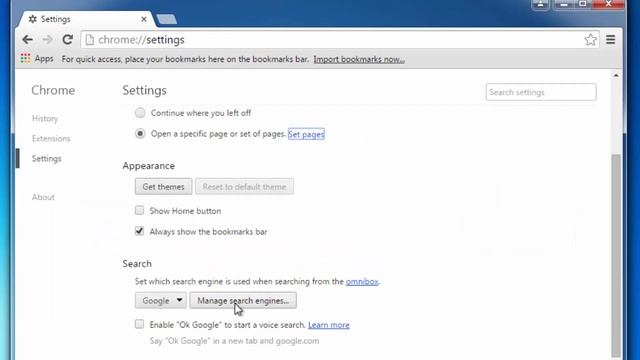
Task: Open a new tab
Action: coord(167,19)
